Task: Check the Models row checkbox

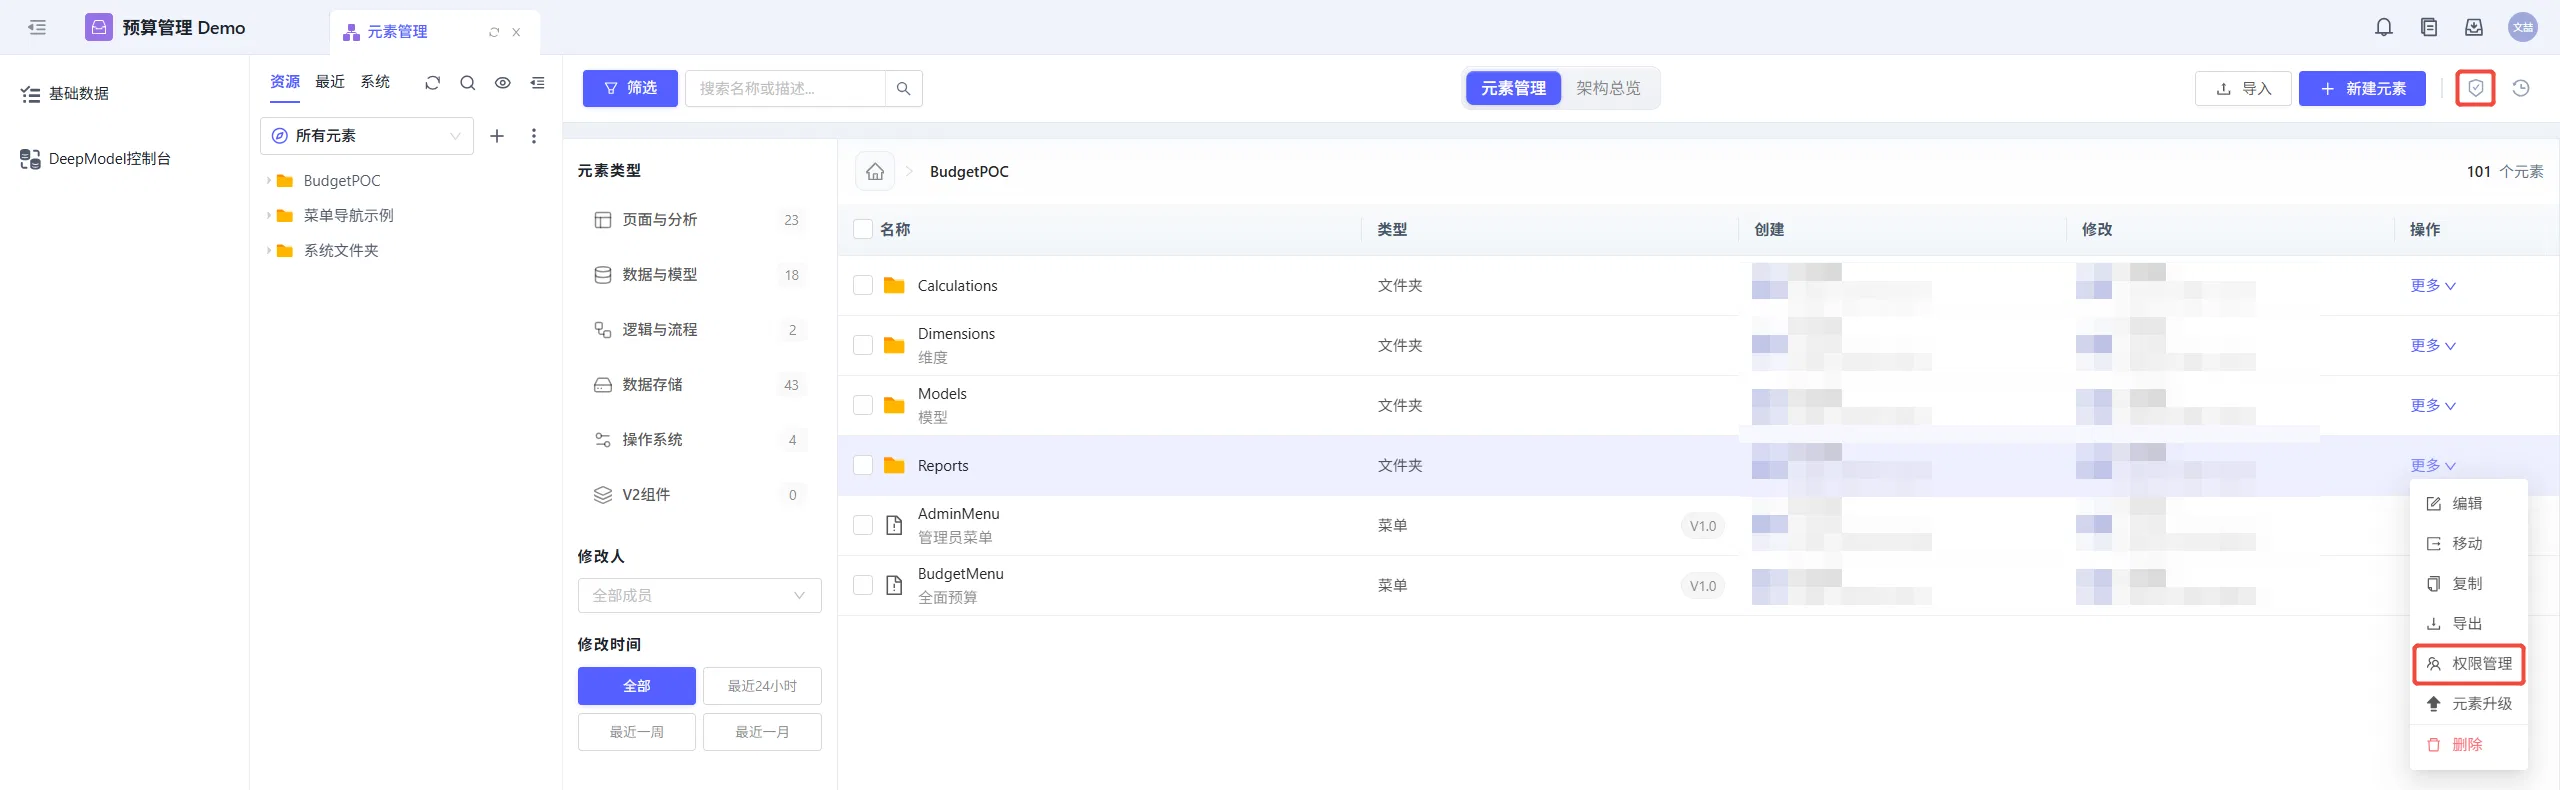Action: [863, 406]
